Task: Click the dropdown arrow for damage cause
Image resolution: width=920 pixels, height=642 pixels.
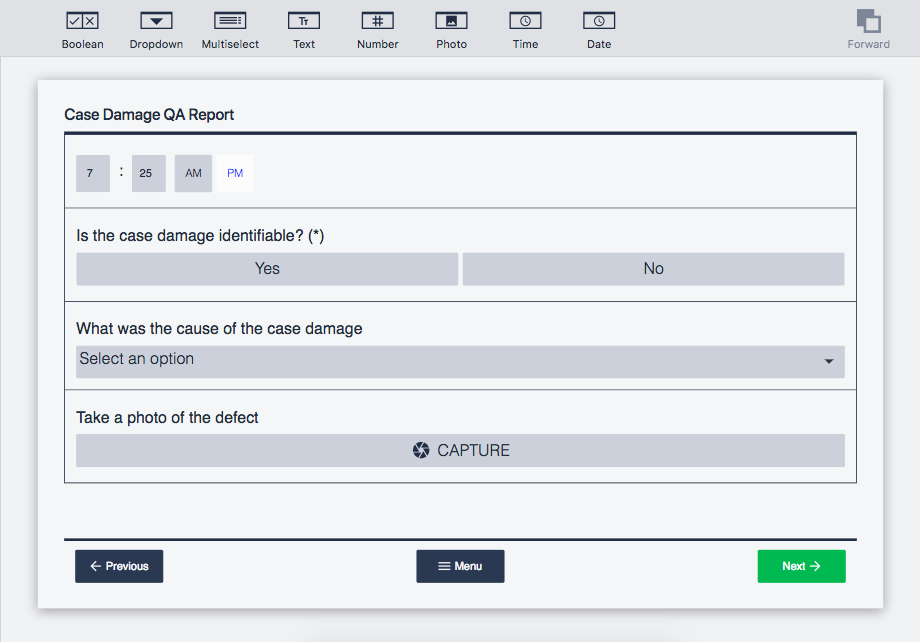Action: coord(829,361)
